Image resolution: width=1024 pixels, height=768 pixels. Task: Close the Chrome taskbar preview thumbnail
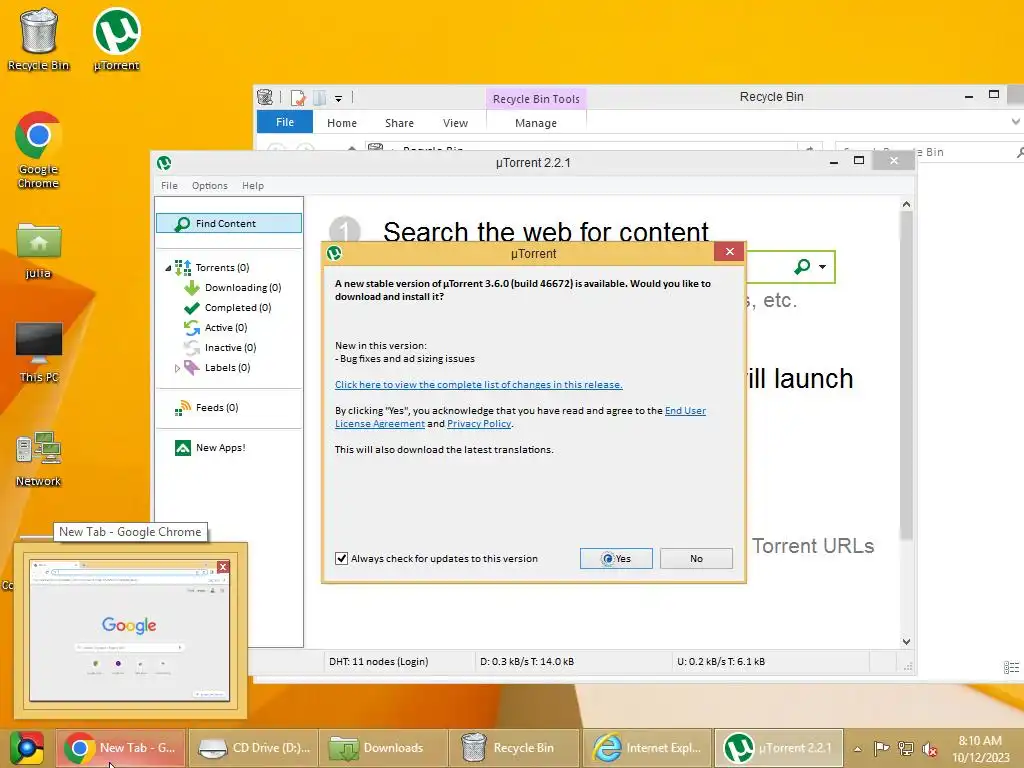[x=223, y=566]
